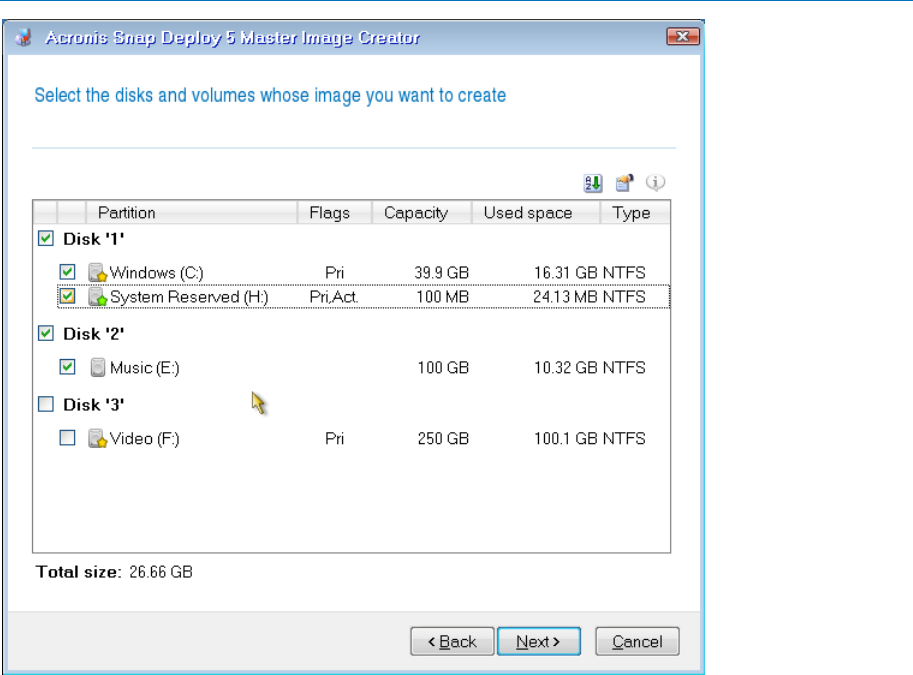This screenshot has height=675, width=913.
Task: Click the Total size 26.66 GB value
Action: (x=161, y=572)
